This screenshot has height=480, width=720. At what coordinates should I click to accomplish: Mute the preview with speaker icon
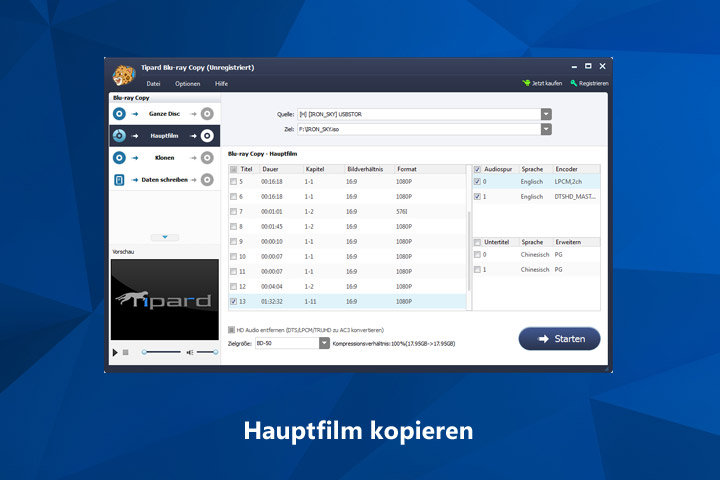coord(190,352)
